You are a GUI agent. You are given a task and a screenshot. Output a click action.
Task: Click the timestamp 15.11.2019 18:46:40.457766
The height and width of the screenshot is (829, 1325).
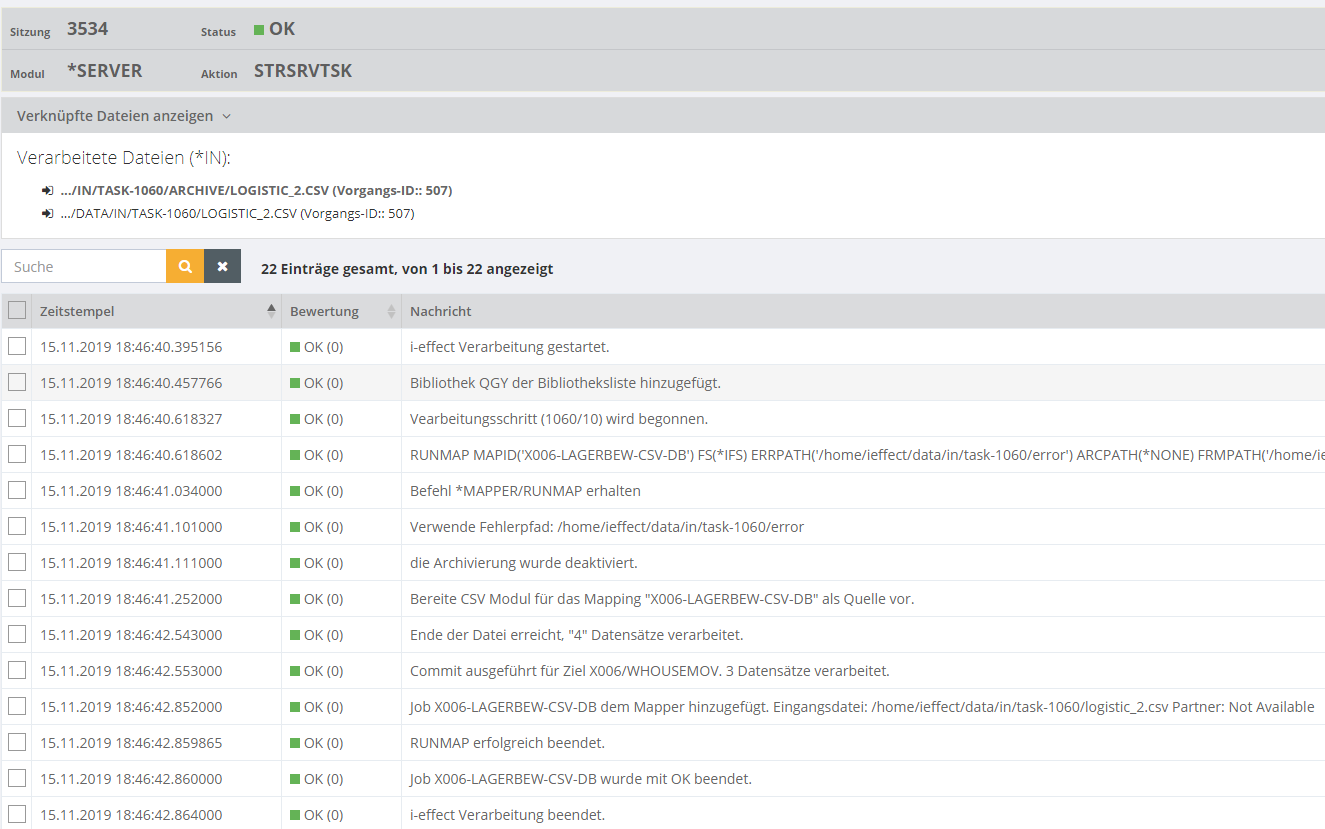[131, 383]
